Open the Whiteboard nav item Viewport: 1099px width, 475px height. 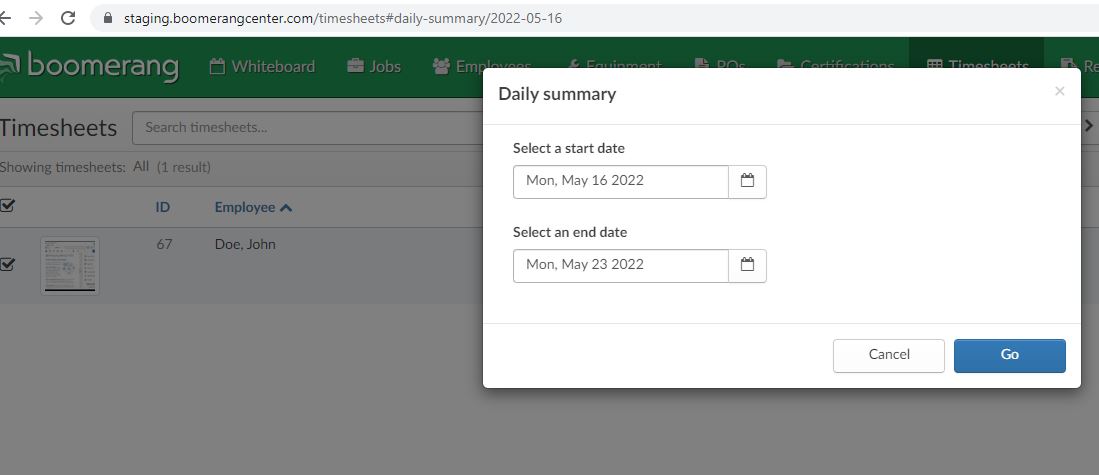click(x=262, y=67)
